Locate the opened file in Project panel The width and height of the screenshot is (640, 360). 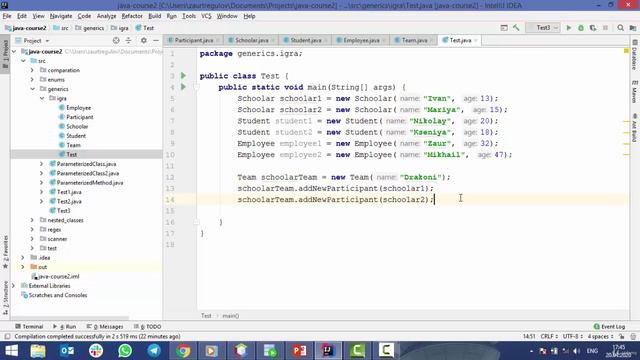(116, 40)
